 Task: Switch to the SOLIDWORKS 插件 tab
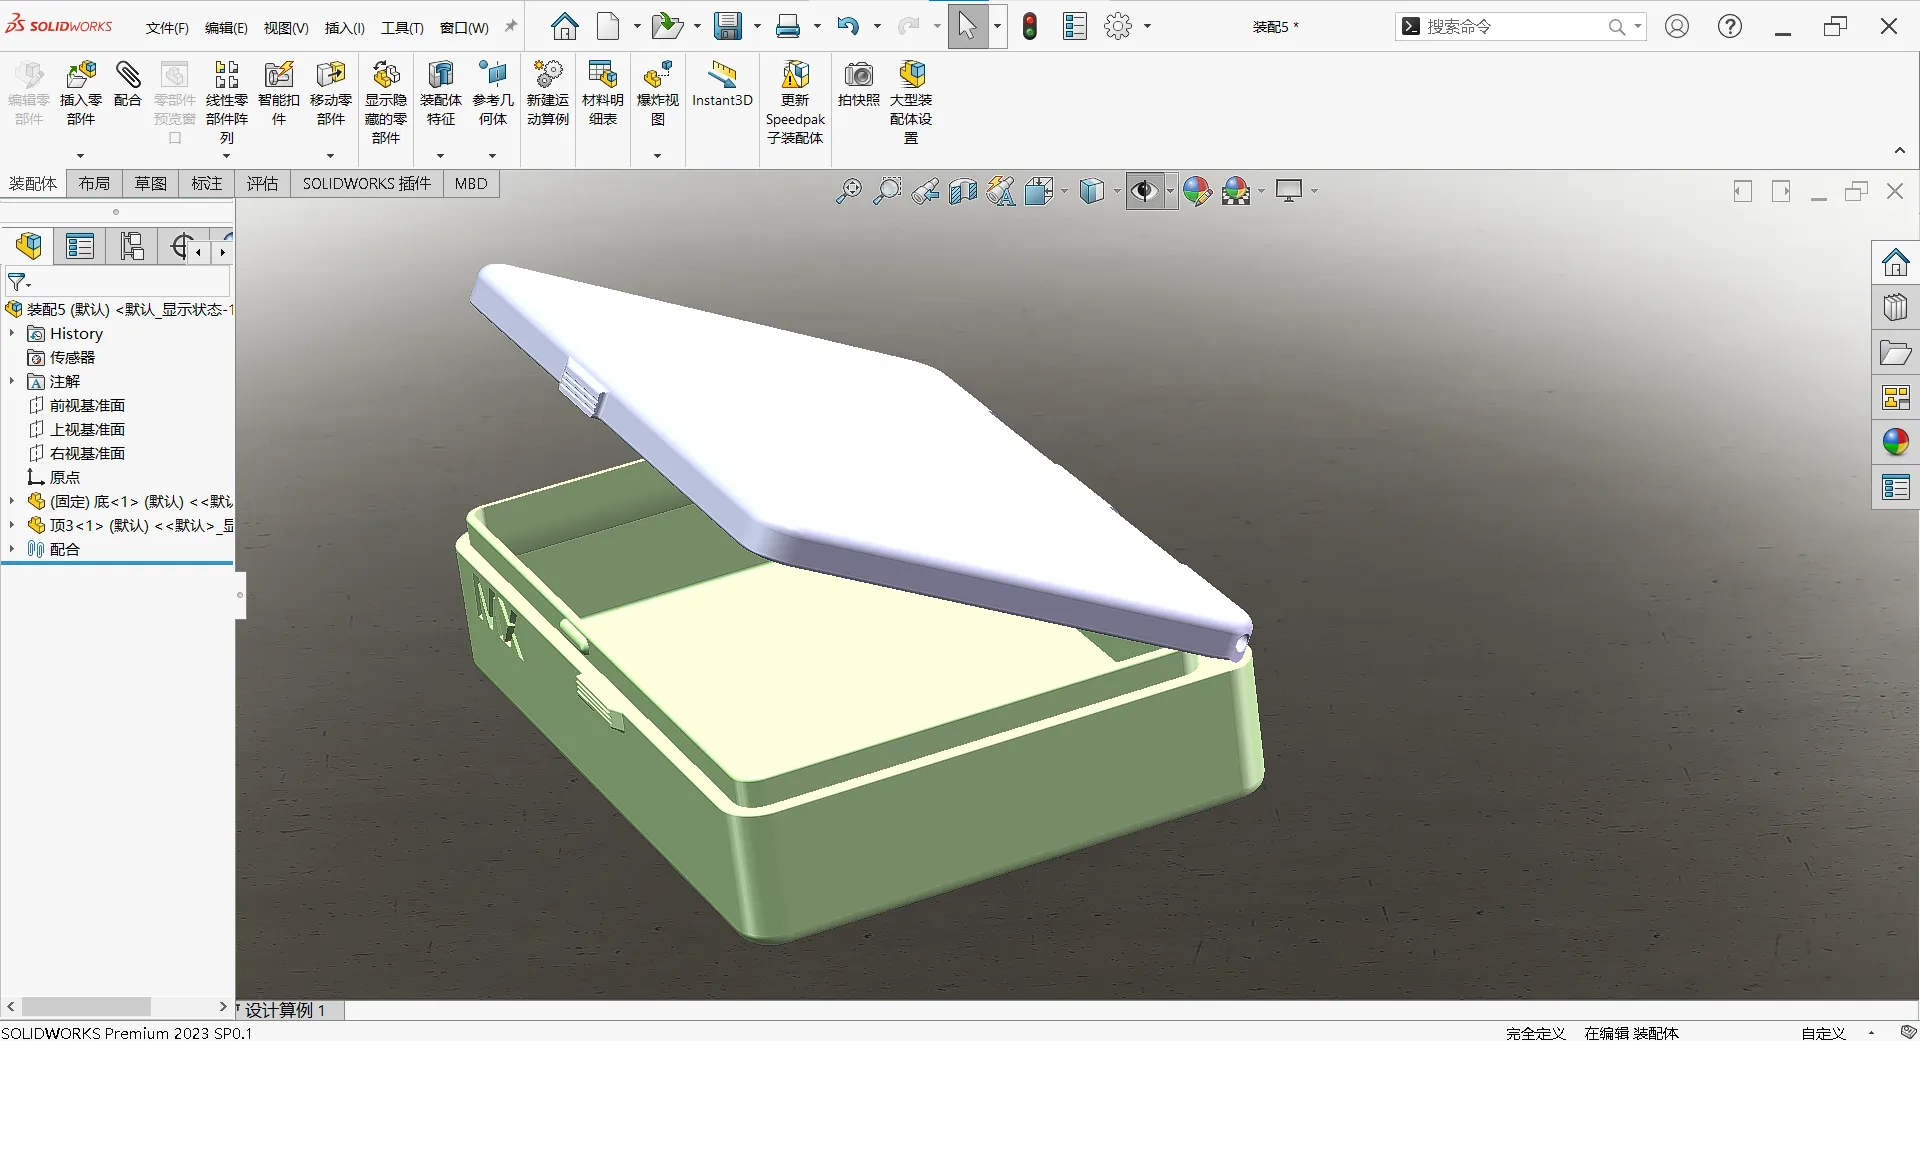coord(366,183)
